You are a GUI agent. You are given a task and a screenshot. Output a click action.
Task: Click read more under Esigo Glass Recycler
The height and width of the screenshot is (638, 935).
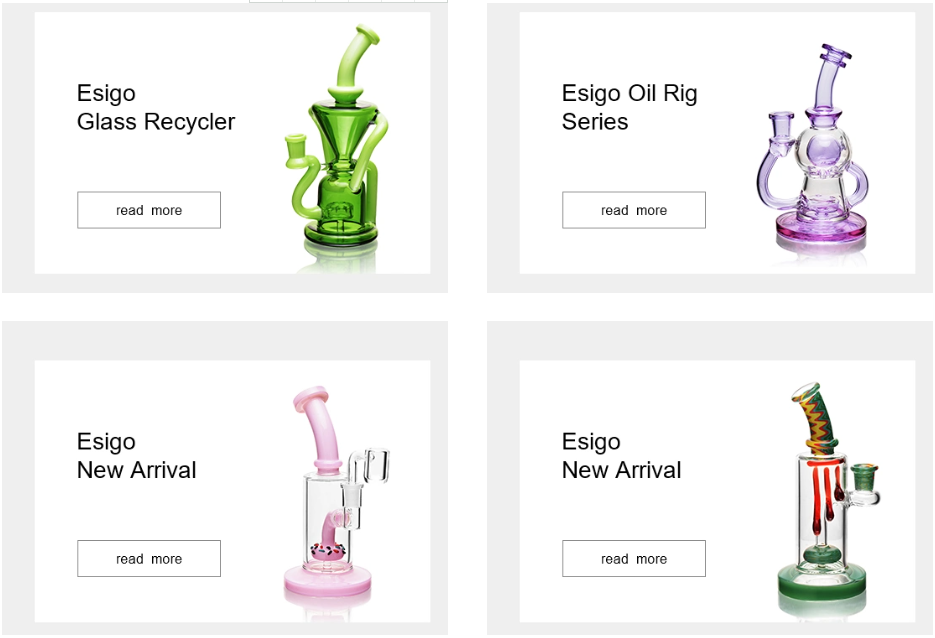pyautogui.click(x=148, y=210)
